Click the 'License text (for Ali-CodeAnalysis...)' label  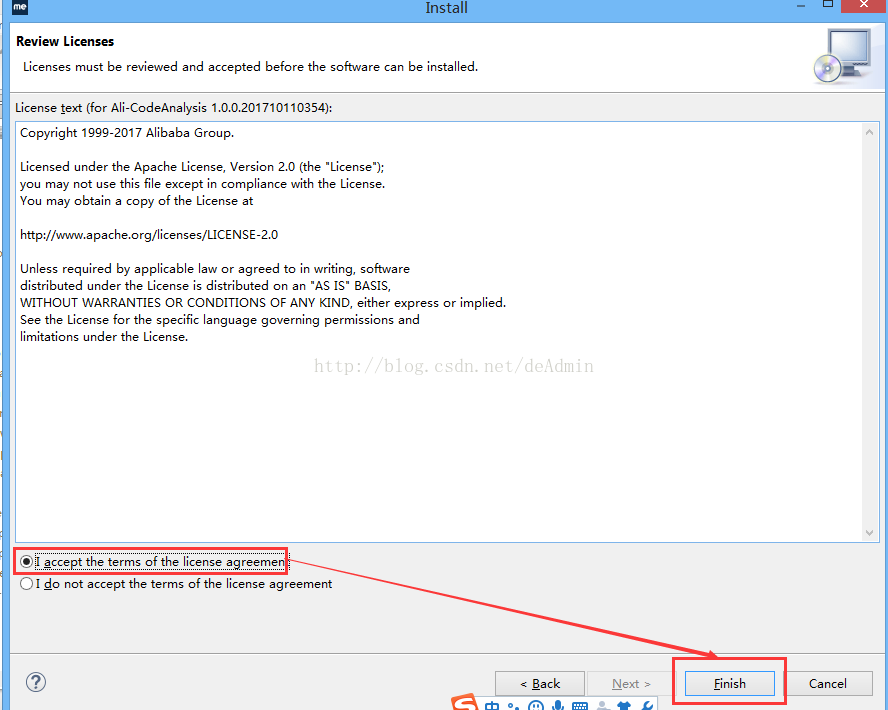(173, 108)
